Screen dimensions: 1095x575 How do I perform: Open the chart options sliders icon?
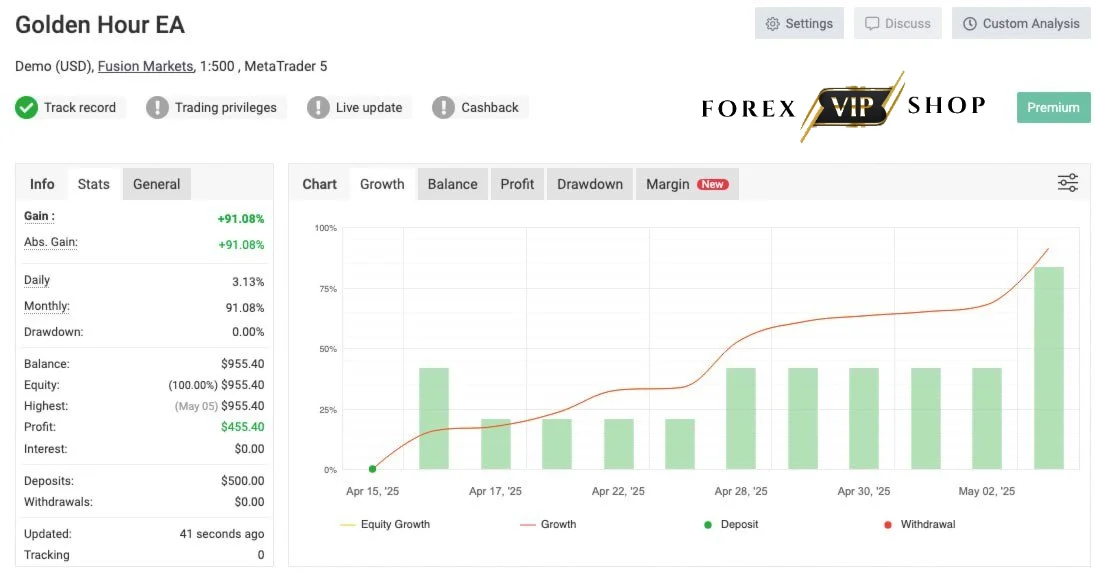click(1067, 183)
